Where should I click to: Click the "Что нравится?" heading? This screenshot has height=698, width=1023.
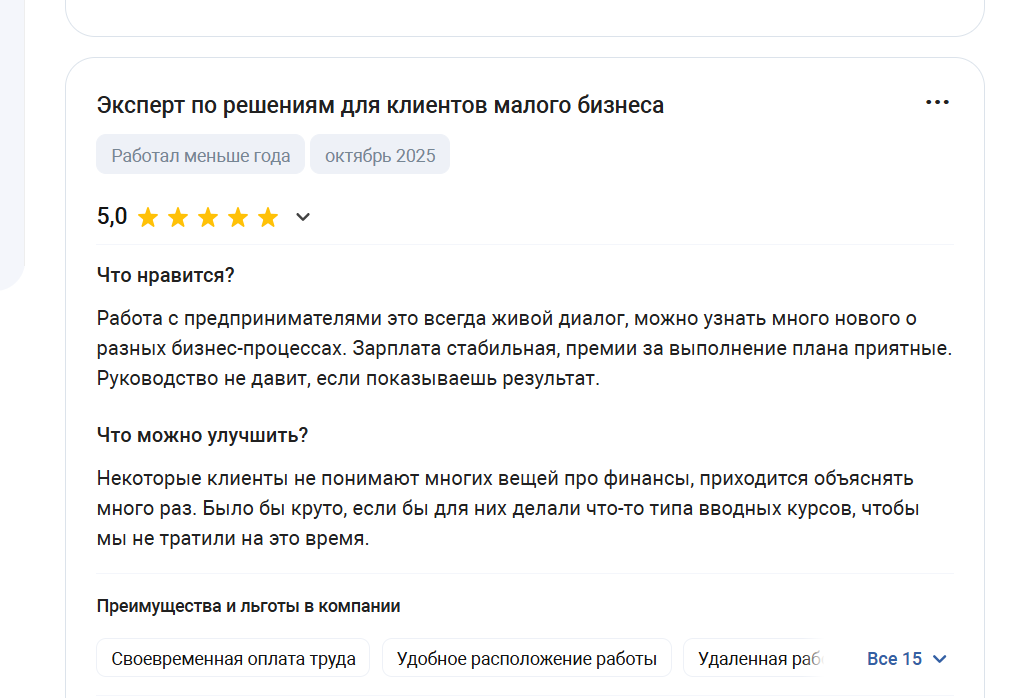165,275
